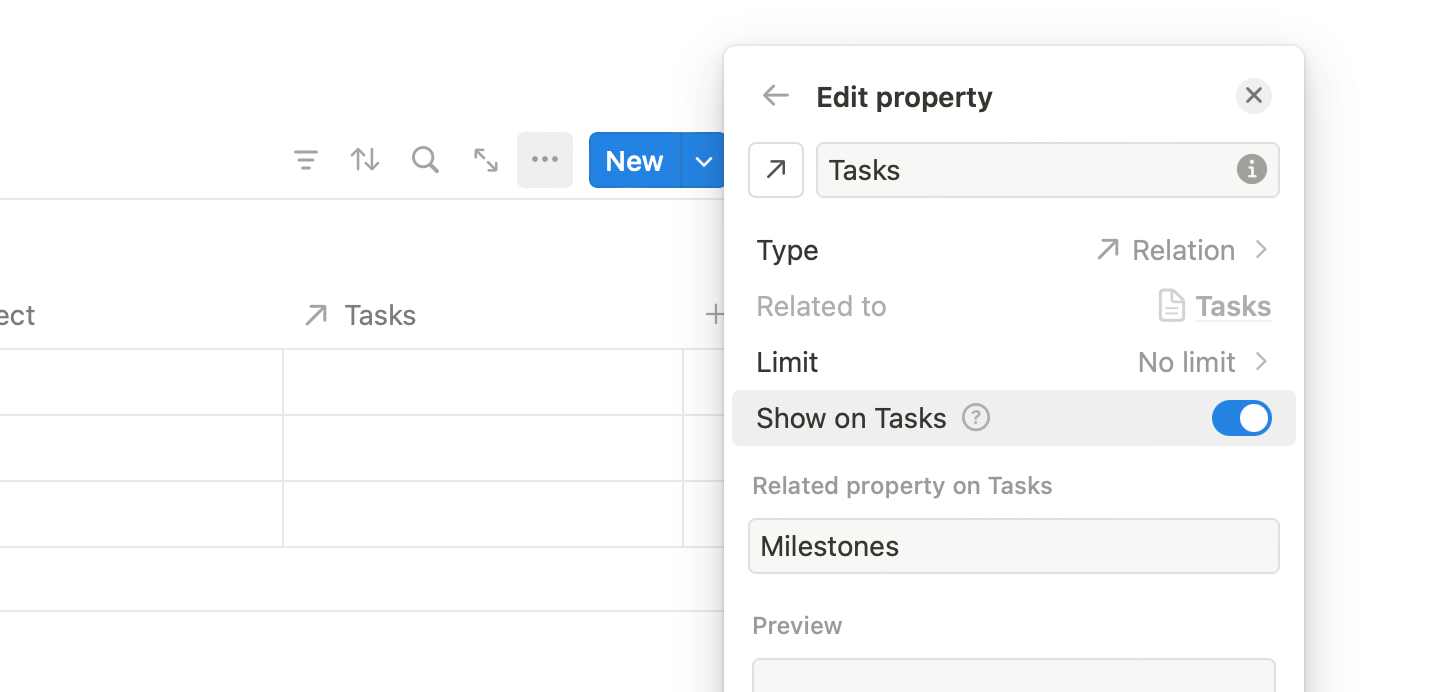
Task: Turn off the Show on Tasks toggle
Action: [x=1241, y=418]
